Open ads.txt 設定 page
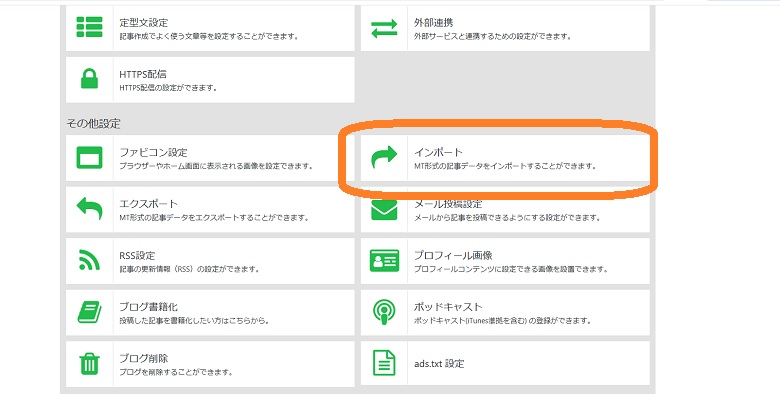The height and width of the screenshot is (394, 780). tap(505, 364)
